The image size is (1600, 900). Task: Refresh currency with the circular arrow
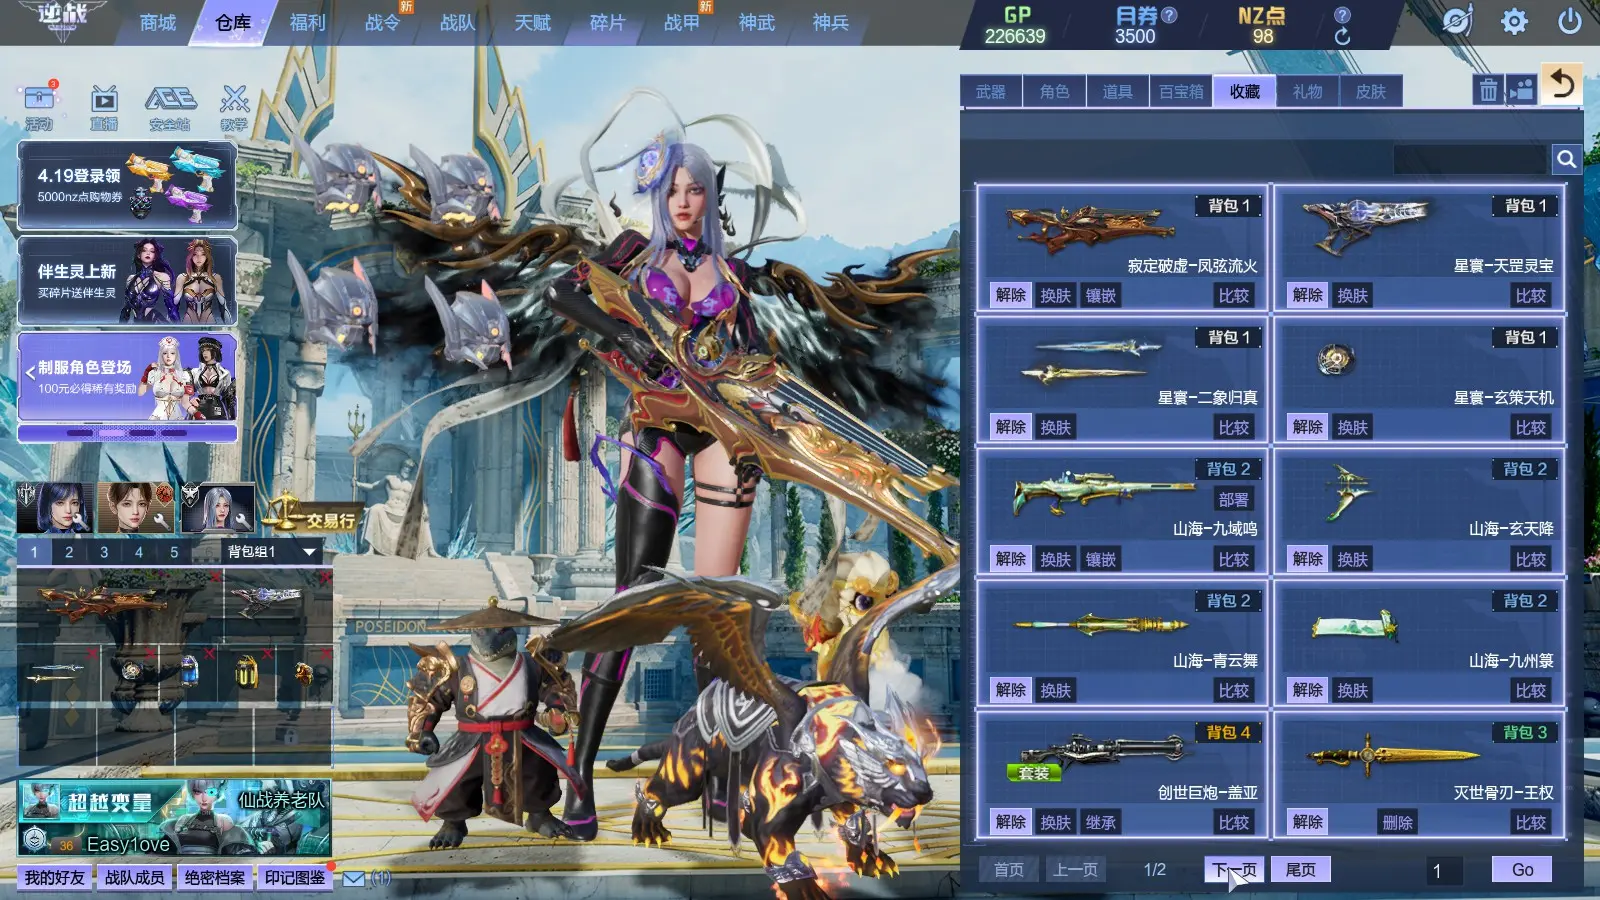pos(1342,36)
